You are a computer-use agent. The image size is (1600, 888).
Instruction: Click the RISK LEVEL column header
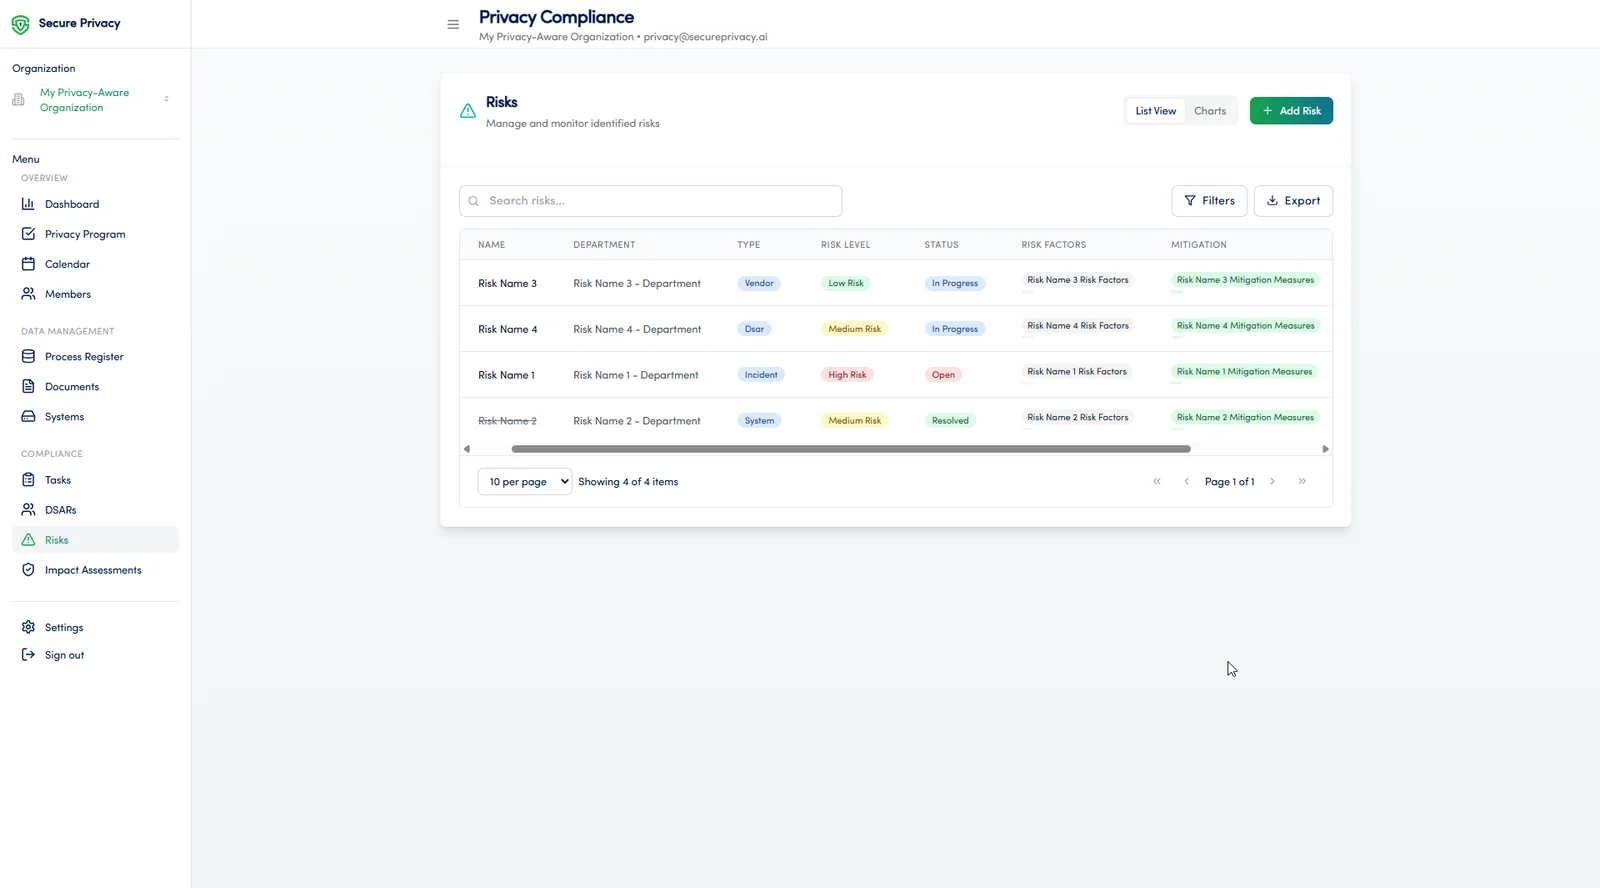[x=845, y=245]
